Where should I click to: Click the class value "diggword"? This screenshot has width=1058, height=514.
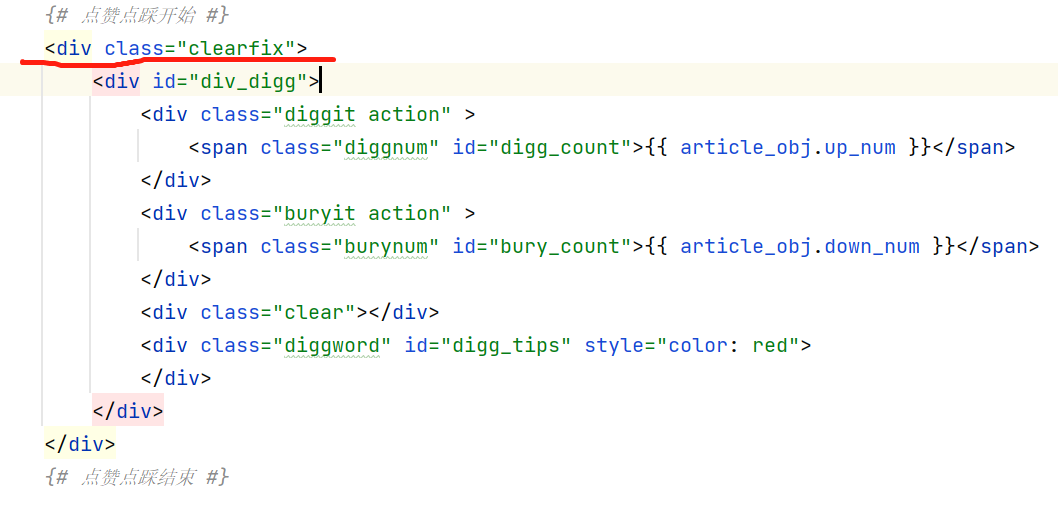333,346
